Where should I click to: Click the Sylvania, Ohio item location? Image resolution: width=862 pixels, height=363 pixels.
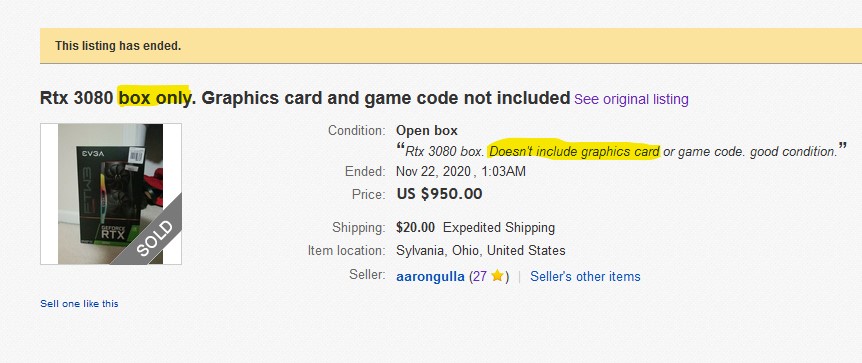point(480,251)
